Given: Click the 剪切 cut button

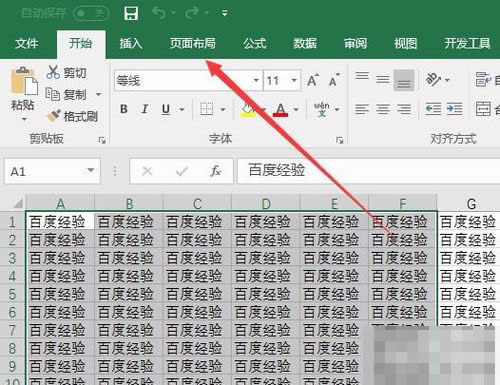Looking at the screenshot, I should (67, 72).
